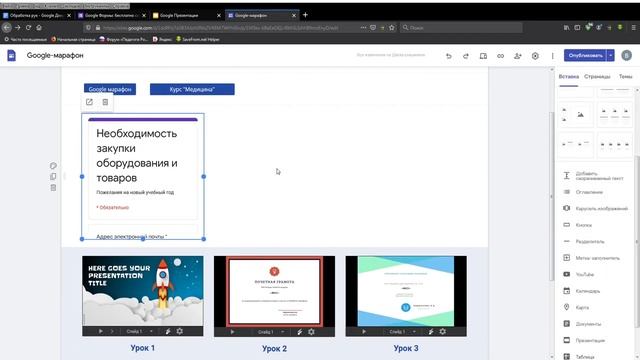Open the browser hamburger menu

click(x=633, y=28)
